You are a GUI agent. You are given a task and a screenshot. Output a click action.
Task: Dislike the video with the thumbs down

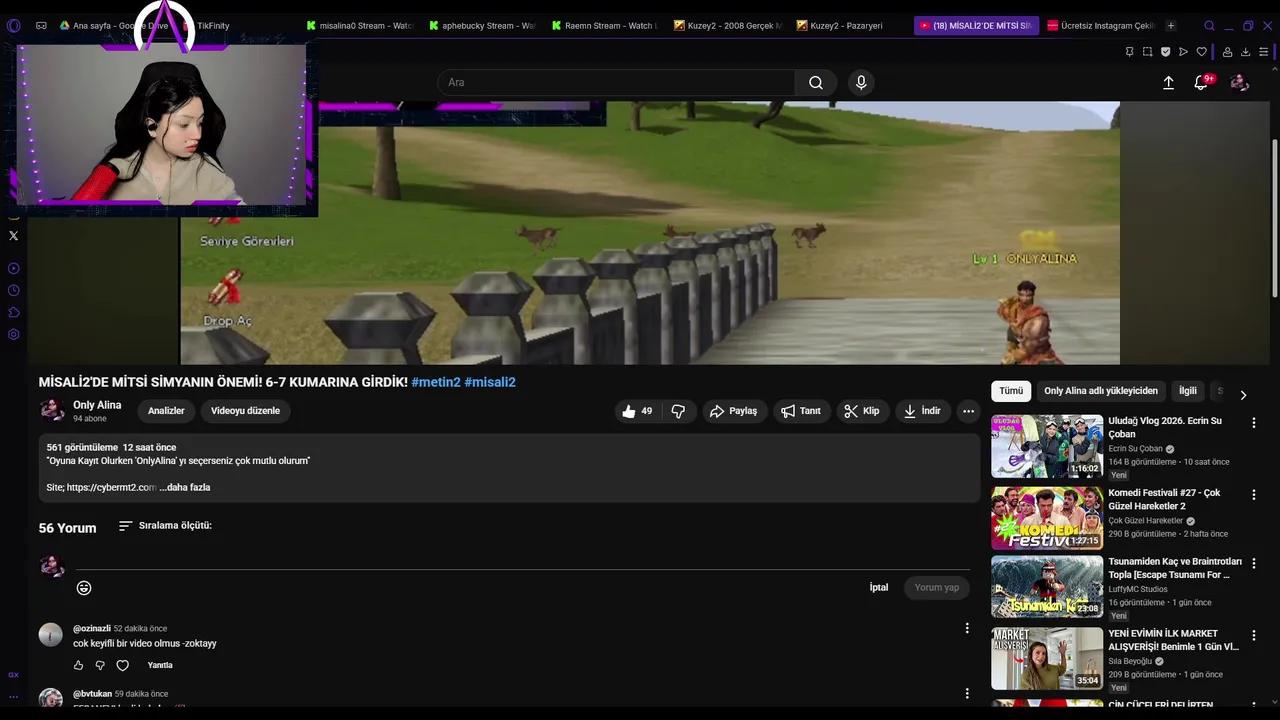678,411
